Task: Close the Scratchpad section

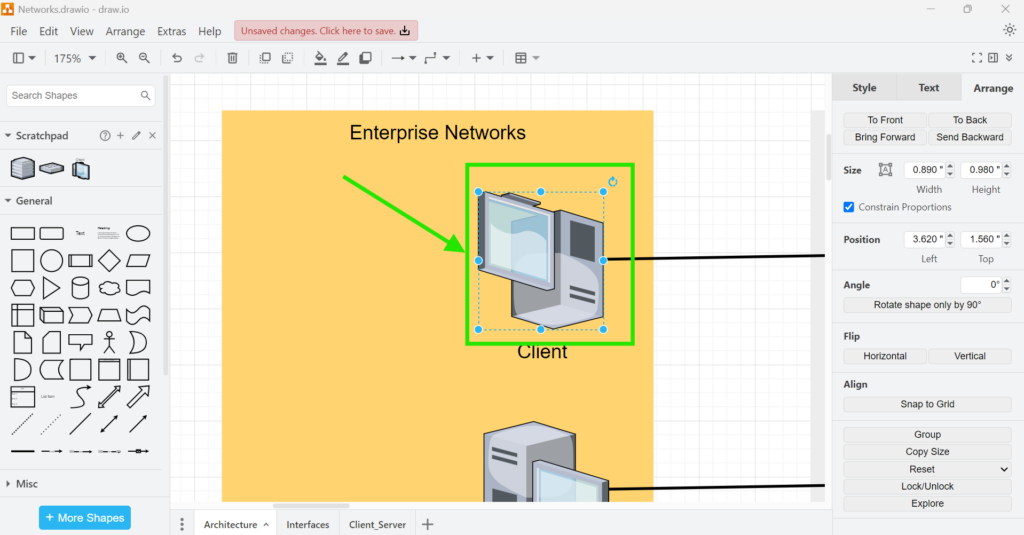Action: coord(152,135)
